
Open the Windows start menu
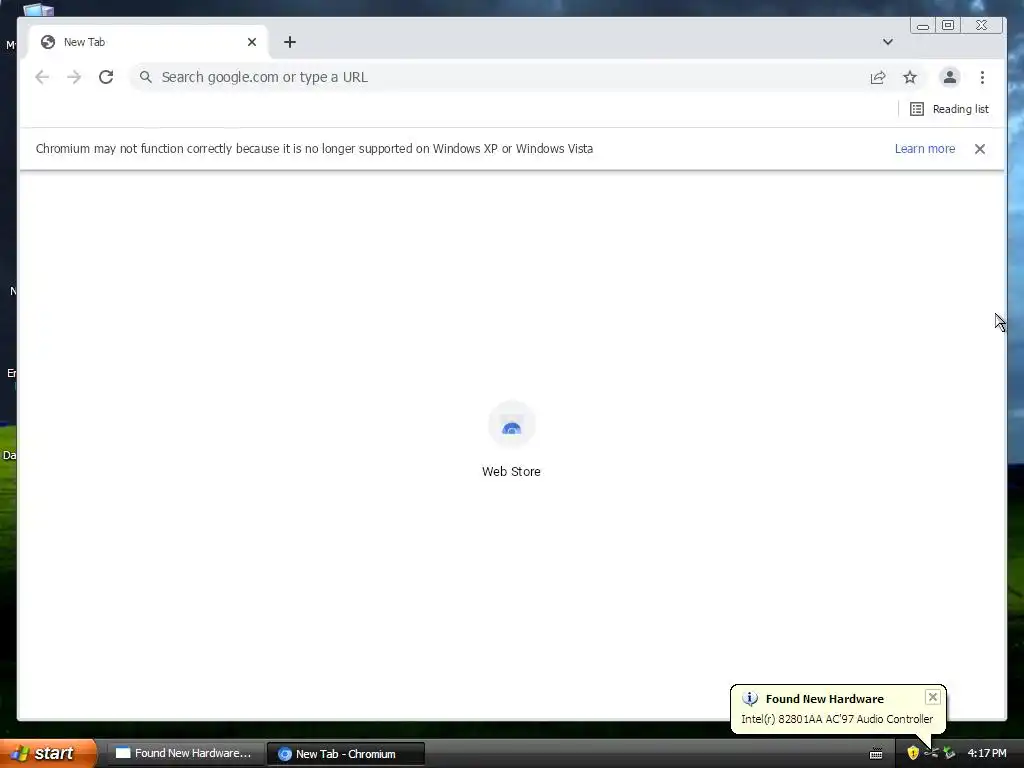[48, 754]
